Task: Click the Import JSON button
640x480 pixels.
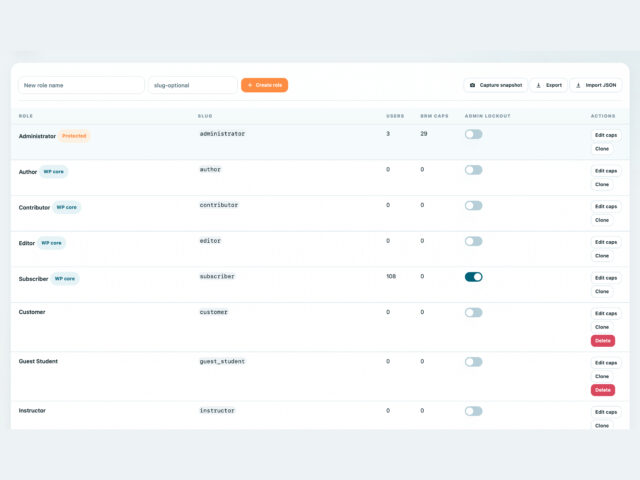Action: [x=596, y=85]
